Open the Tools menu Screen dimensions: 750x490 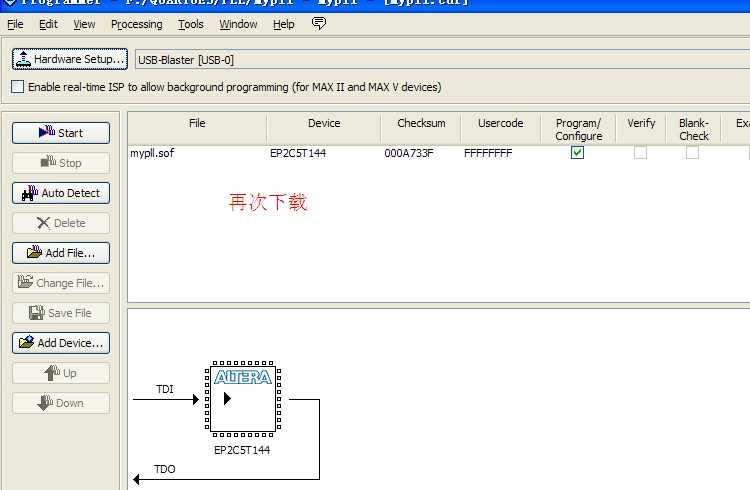[x=191, y=24]
